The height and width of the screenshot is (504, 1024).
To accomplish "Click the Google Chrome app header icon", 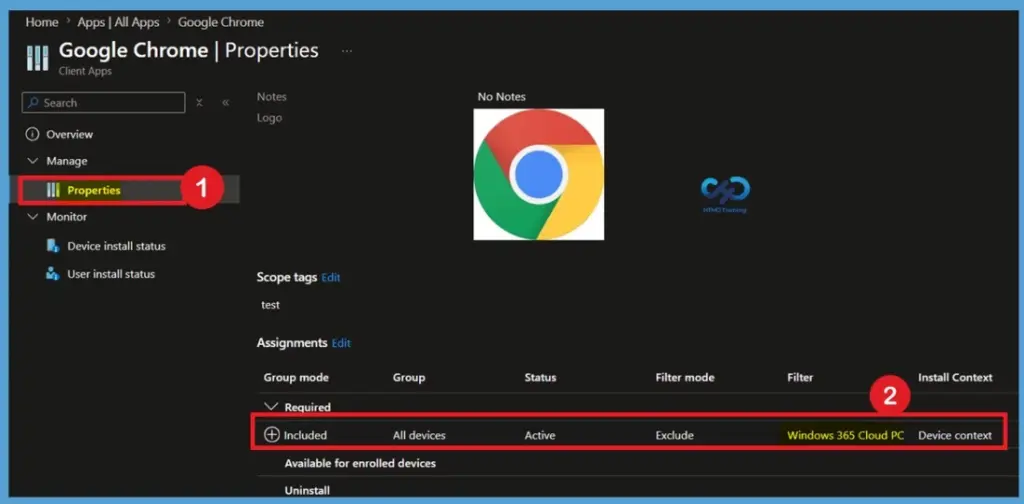I will pos(37,57).
